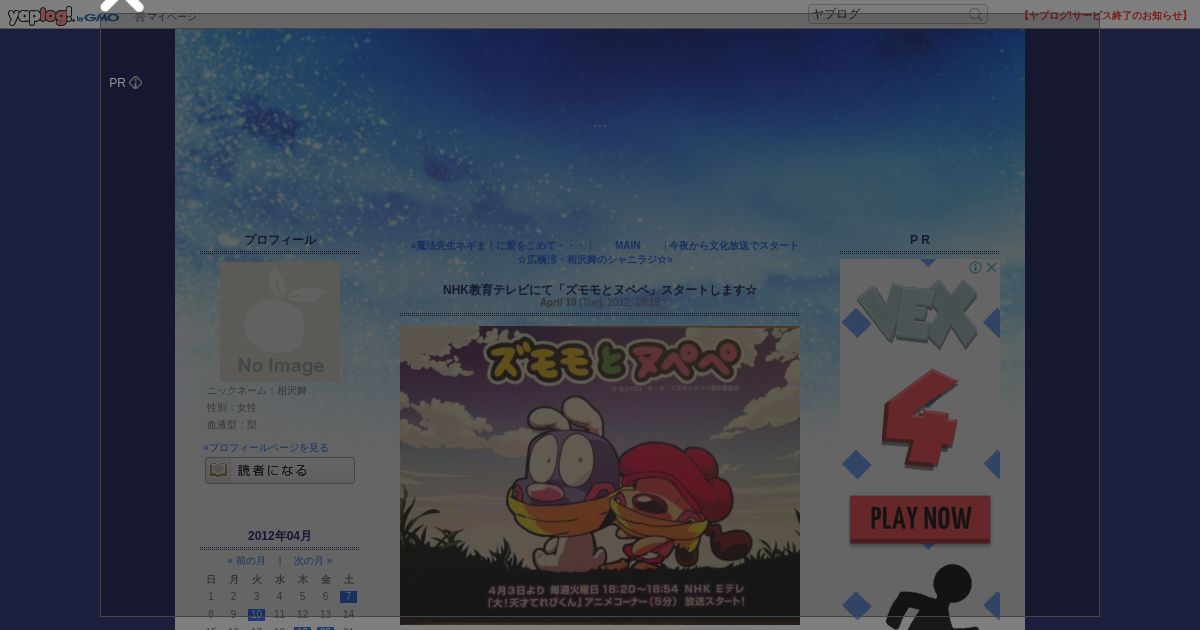The width and height of the screenshot is (1200, 630).
Task: Select calendar date 7
Action: (x=348, y=597)
